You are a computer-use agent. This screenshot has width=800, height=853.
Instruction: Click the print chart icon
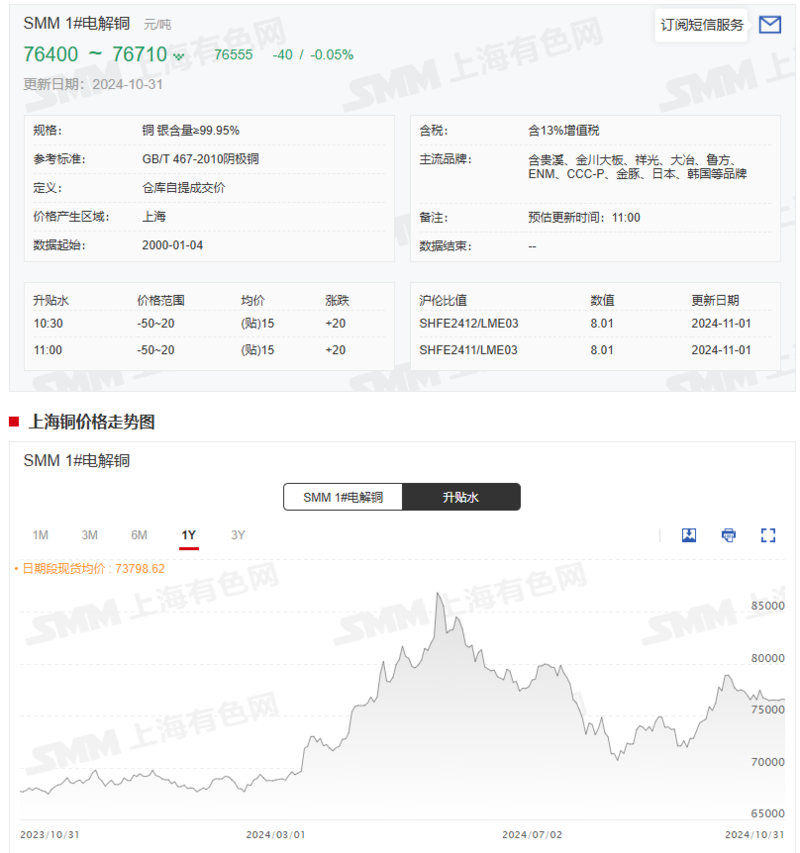click(728, 535)
